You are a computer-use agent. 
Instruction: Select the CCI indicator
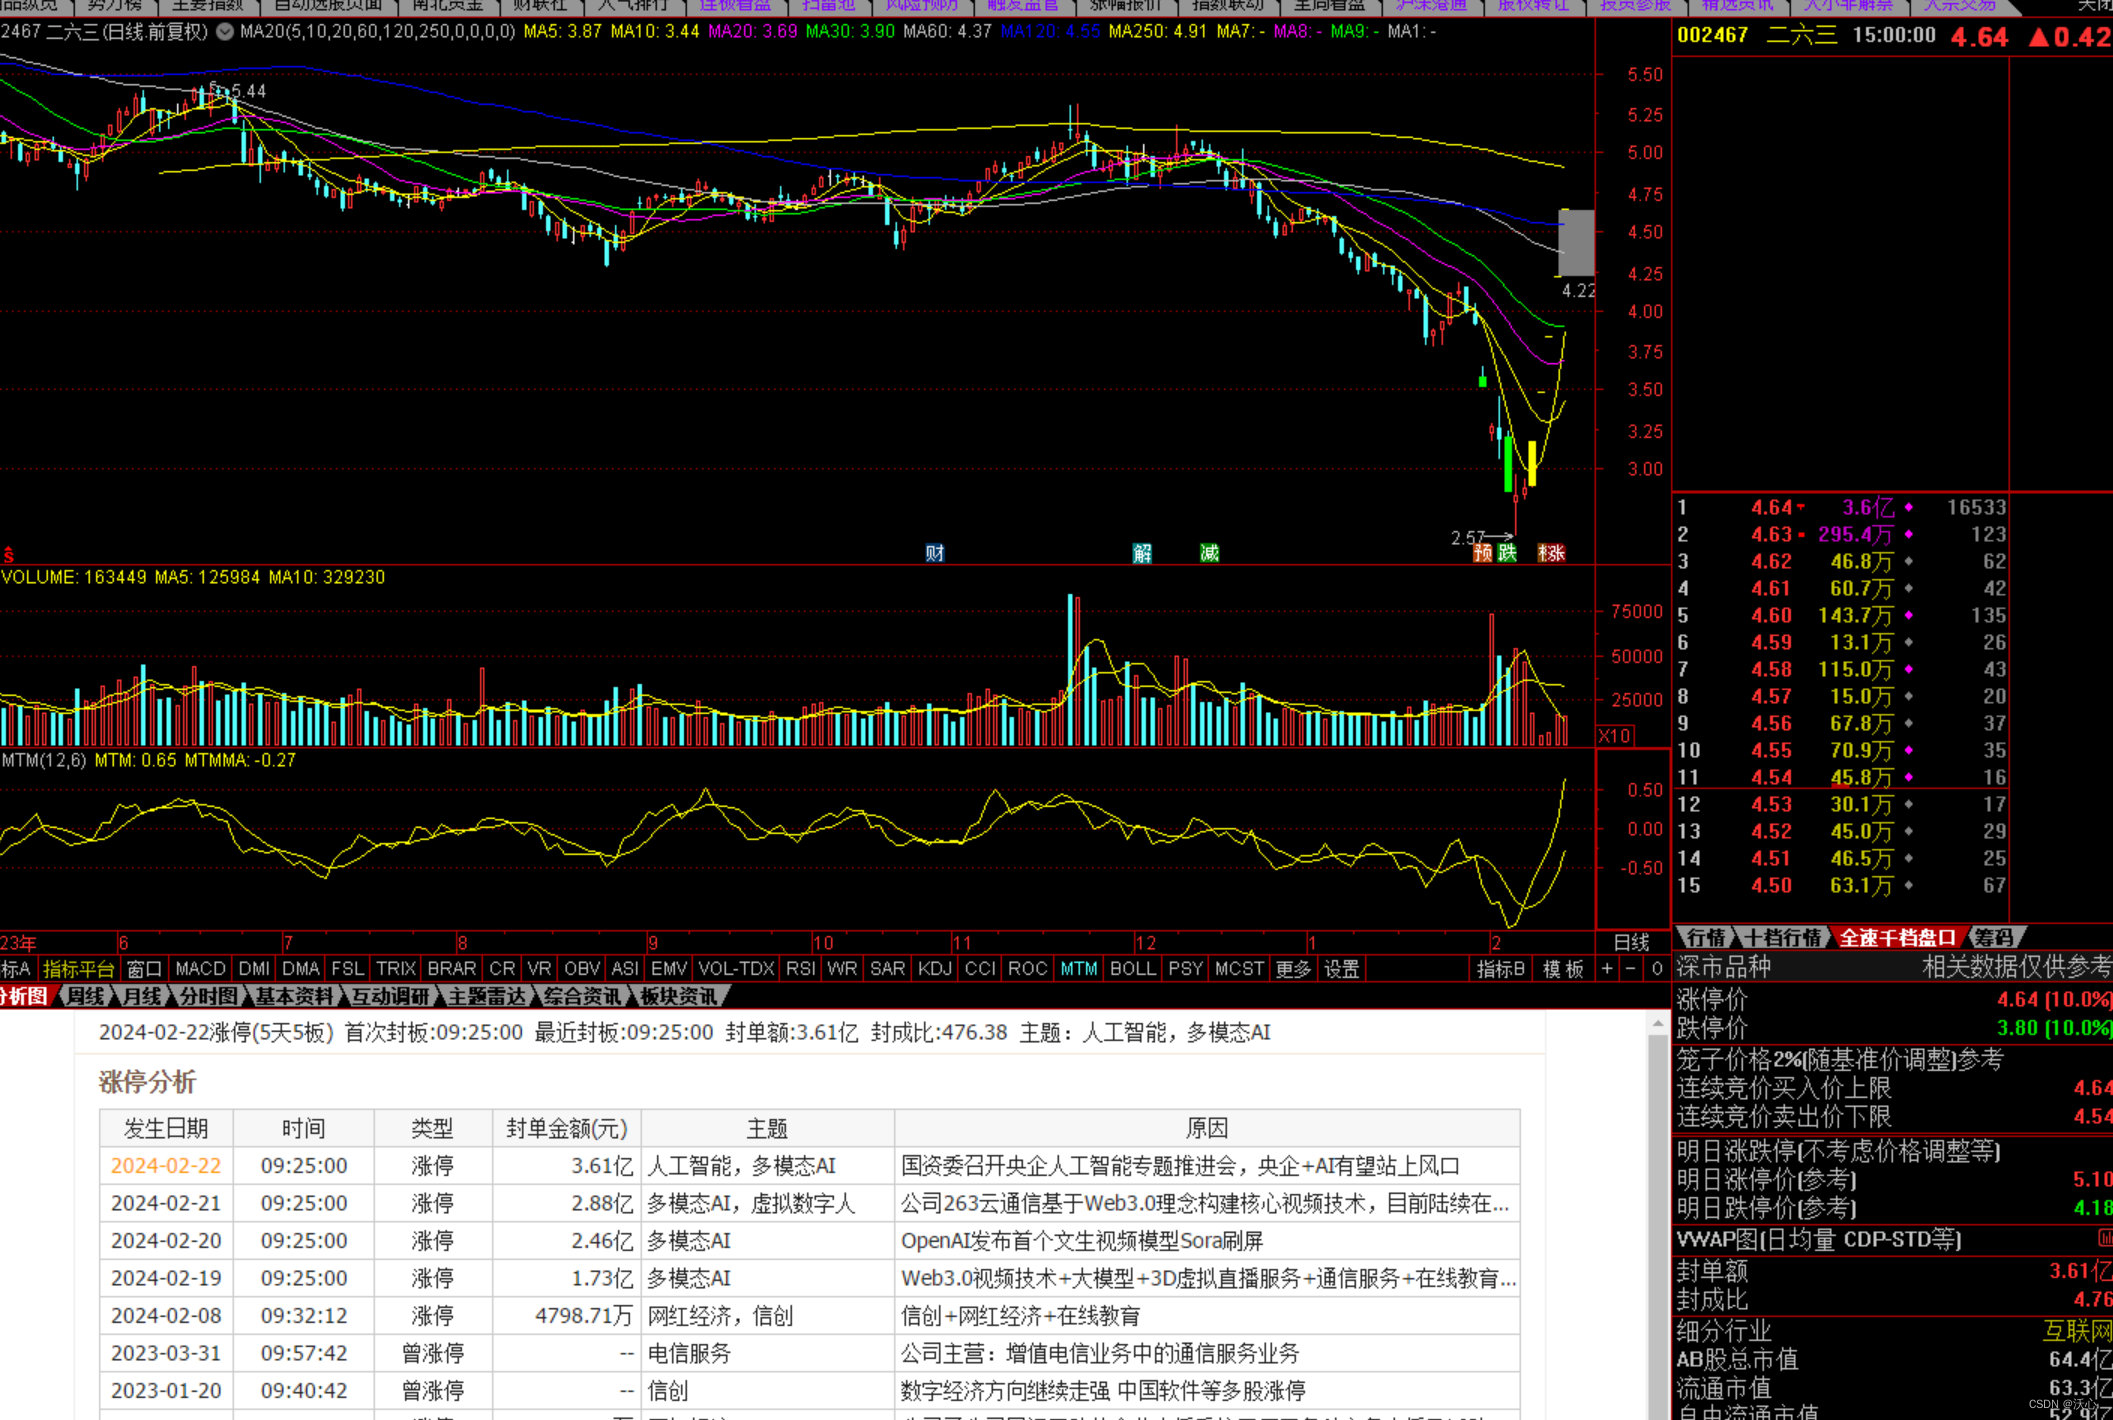pos(979,969)
